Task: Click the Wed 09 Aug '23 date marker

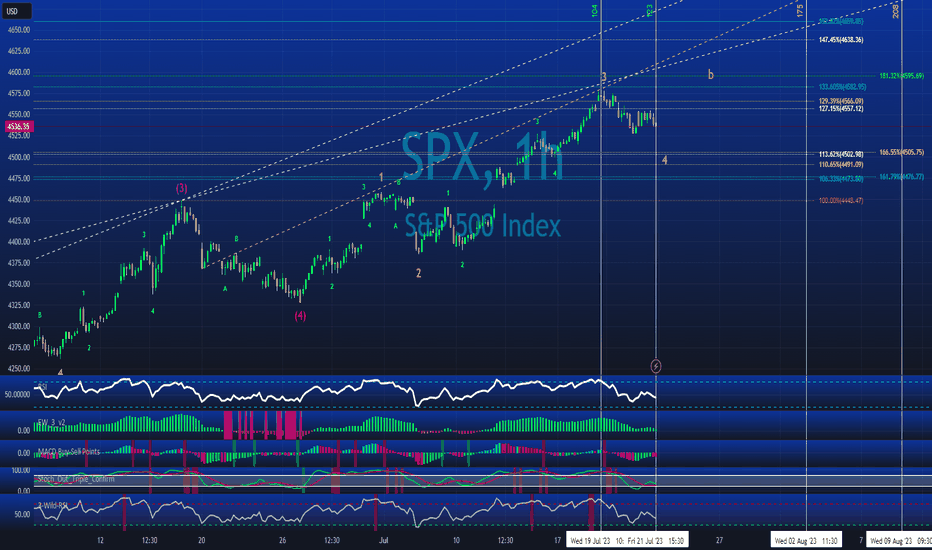Action: [898, 540]
